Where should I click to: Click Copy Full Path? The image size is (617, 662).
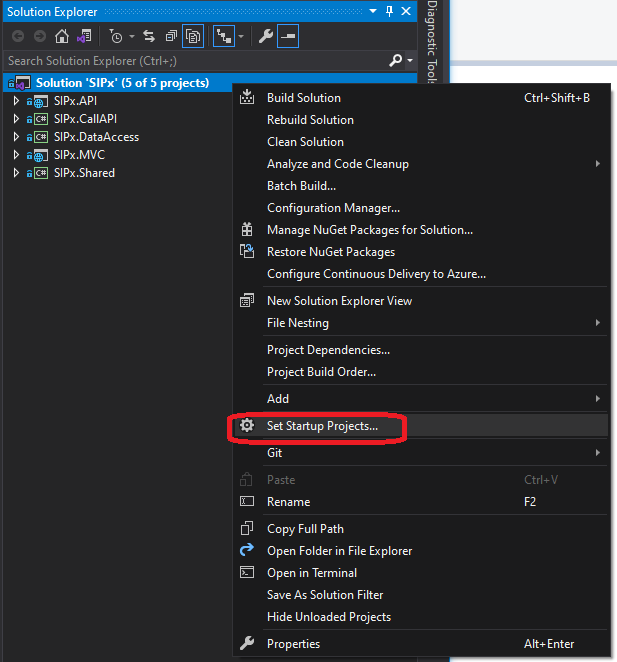pos(421,529)
